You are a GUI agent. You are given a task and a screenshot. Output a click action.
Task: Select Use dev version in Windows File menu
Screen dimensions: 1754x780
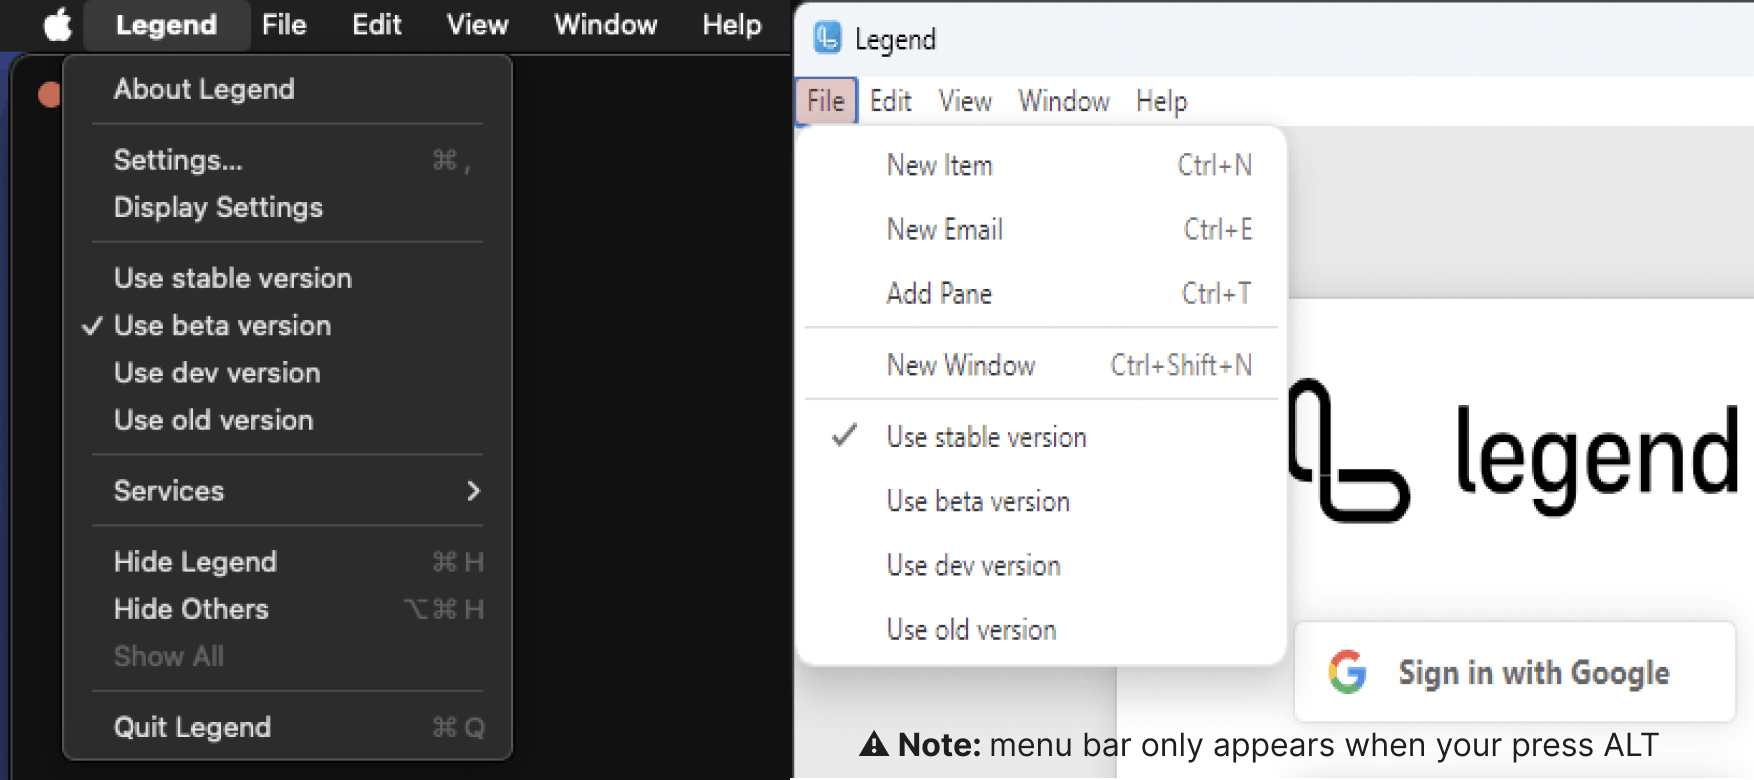(1041, 565)
